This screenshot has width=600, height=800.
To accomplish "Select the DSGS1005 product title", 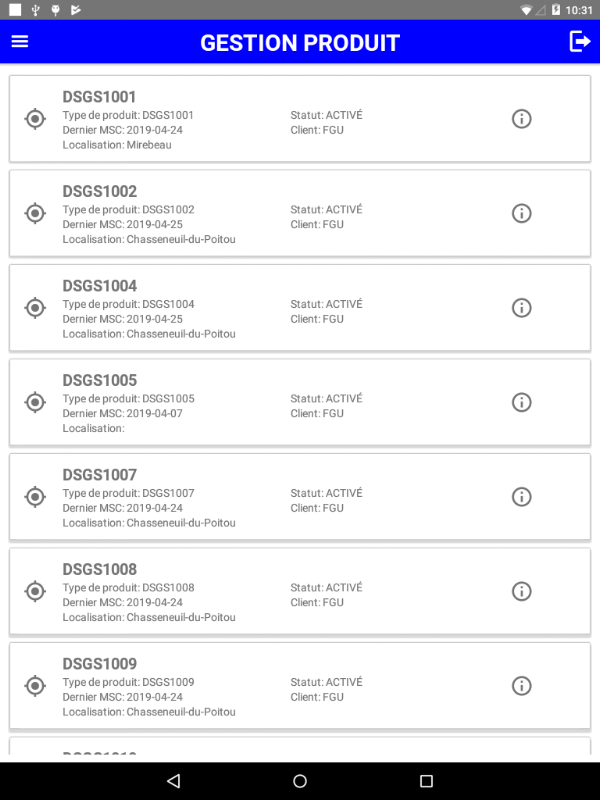I will coord(99,380).
